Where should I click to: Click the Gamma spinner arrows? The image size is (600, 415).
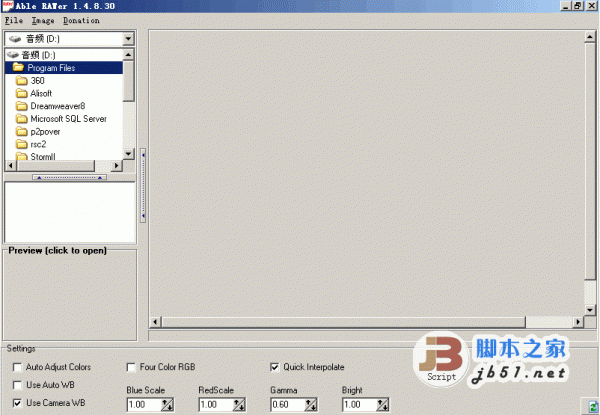coord(311,405)
